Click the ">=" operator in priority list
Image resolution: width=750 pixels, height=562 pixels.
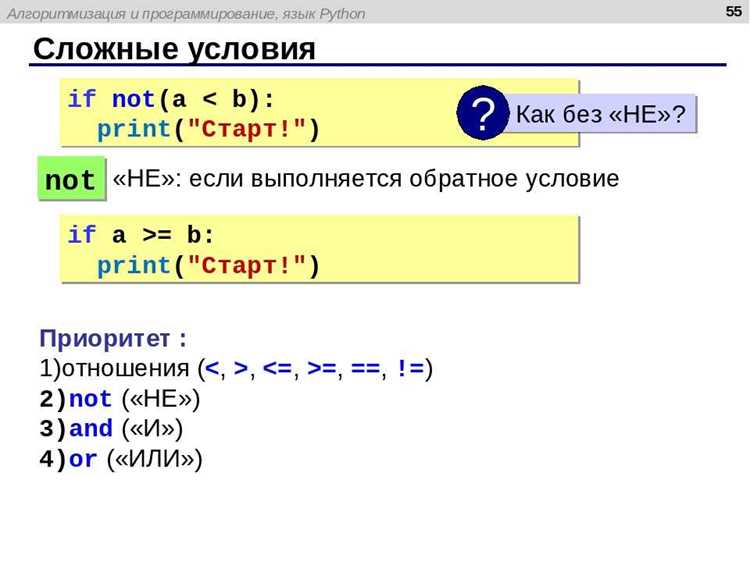[321, 368]
